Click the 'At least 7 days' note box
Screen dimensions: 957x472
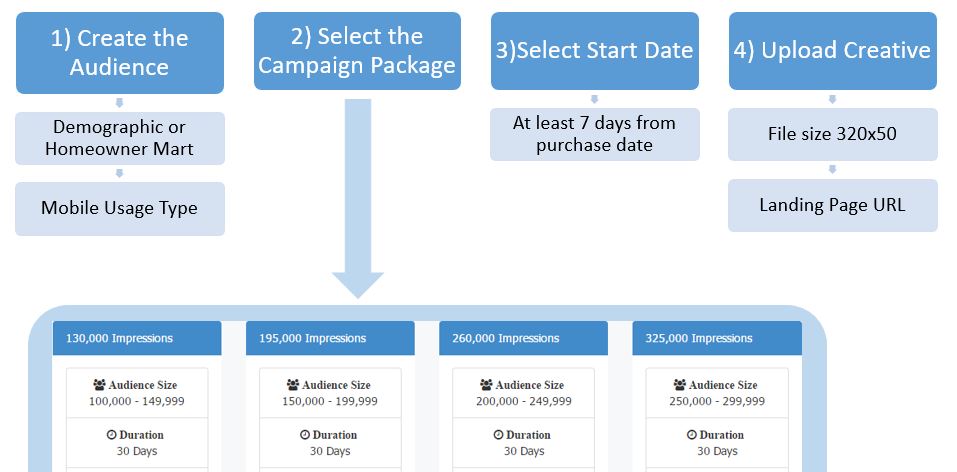(x=594, y=134)
